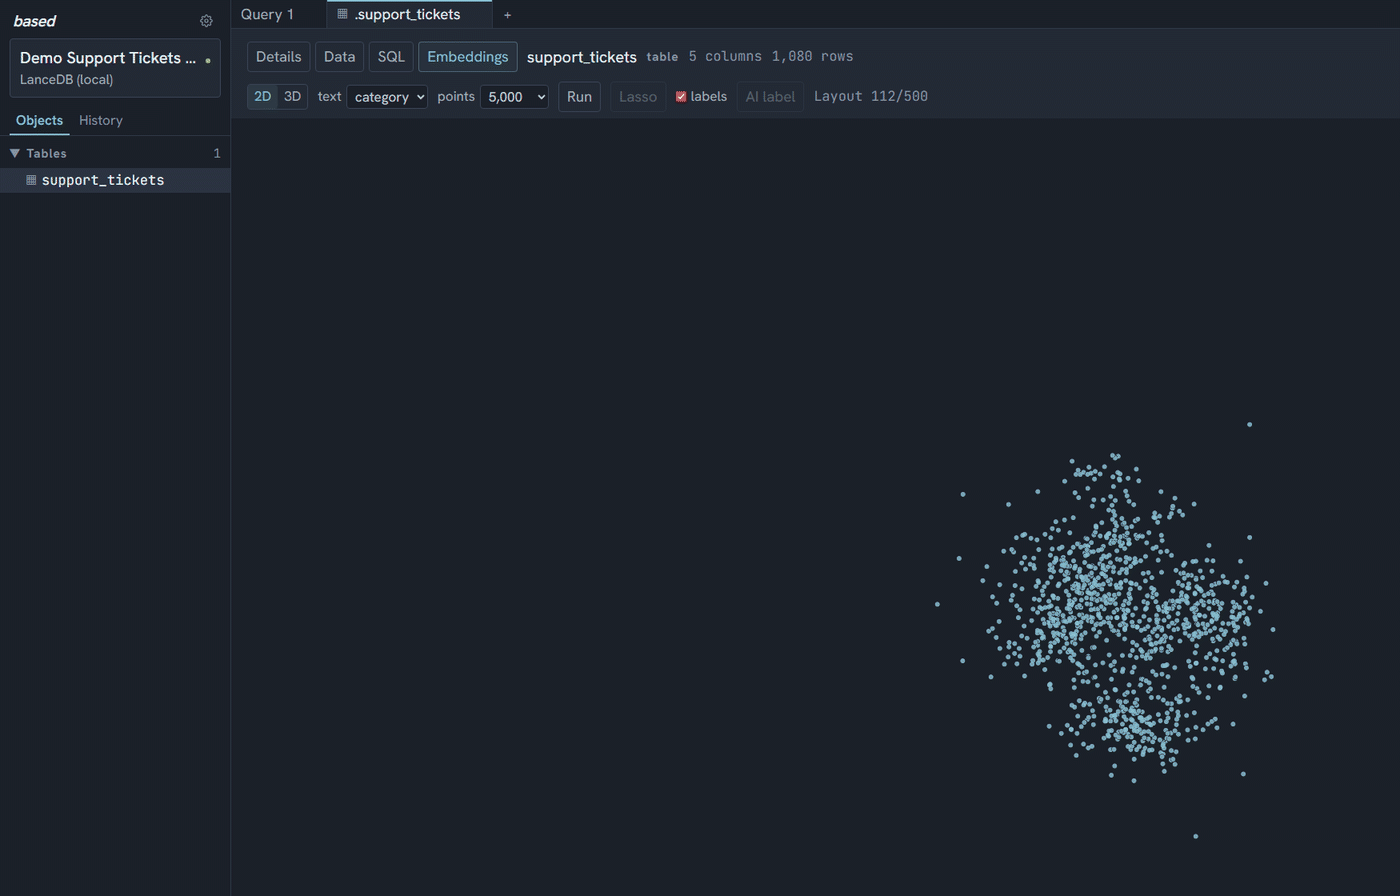Open the category text column dropdown
This screenshot has width=1400, height=896.
click(387, 97)
